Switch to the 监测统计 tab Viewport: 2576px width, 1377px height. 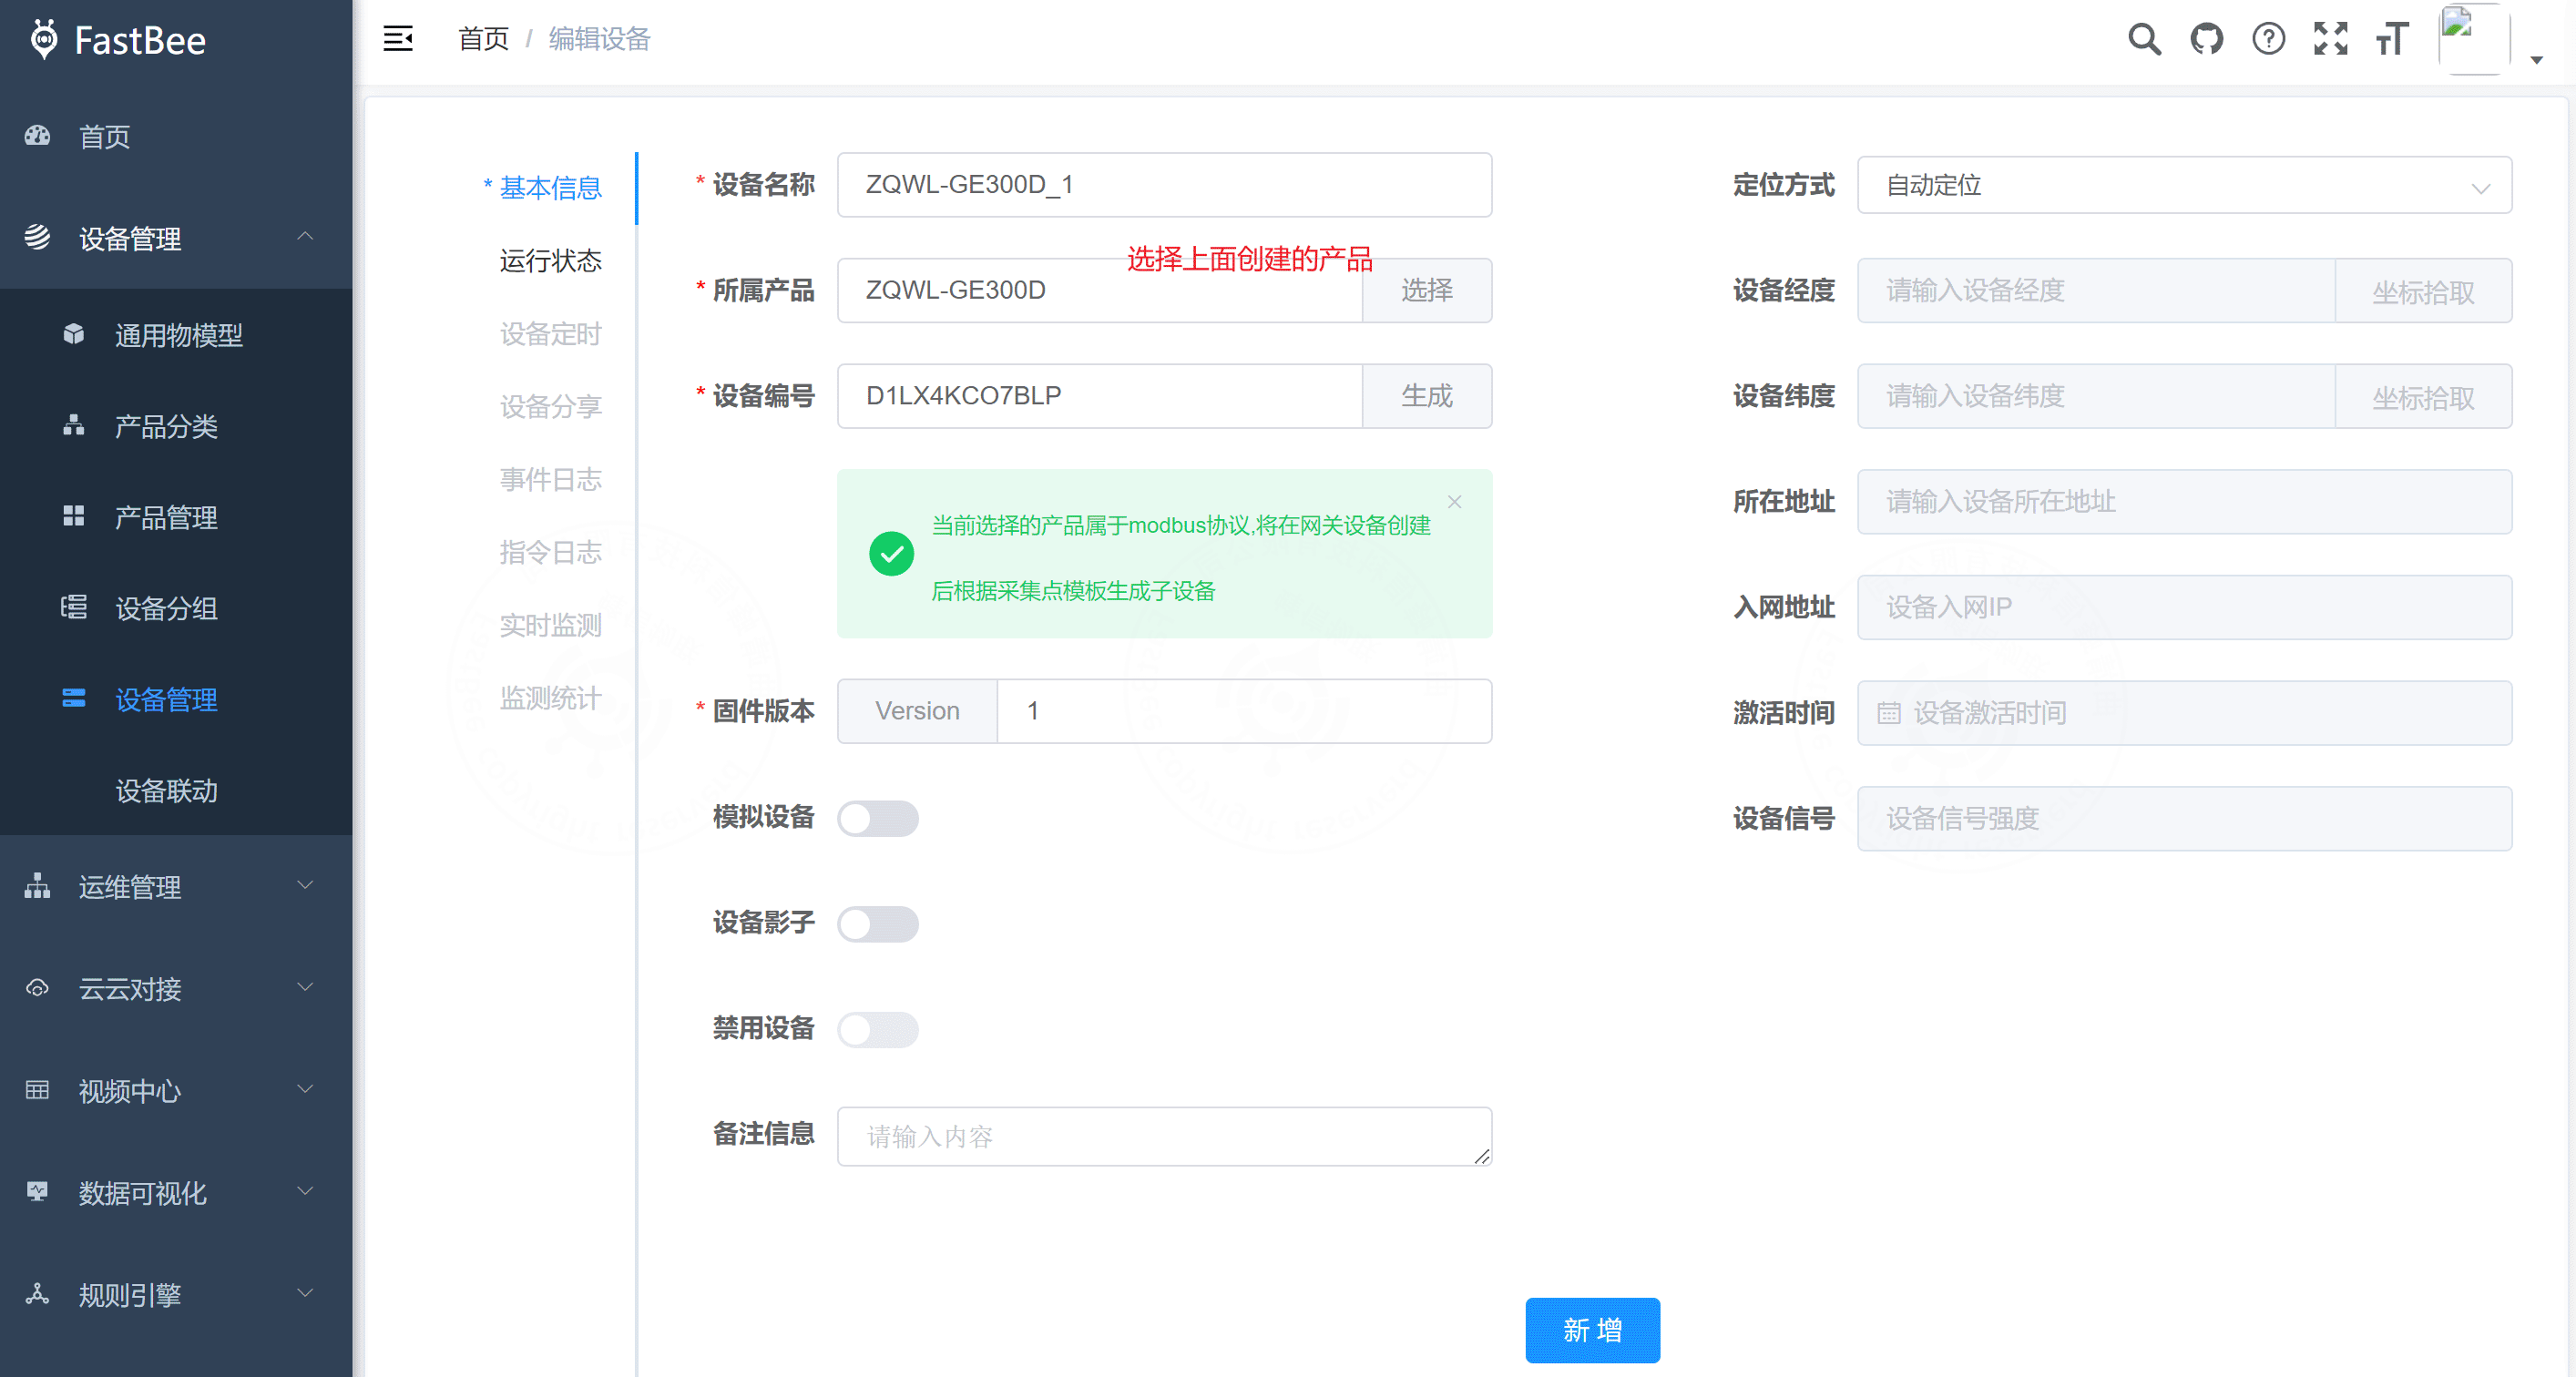[x=550, y=699]
